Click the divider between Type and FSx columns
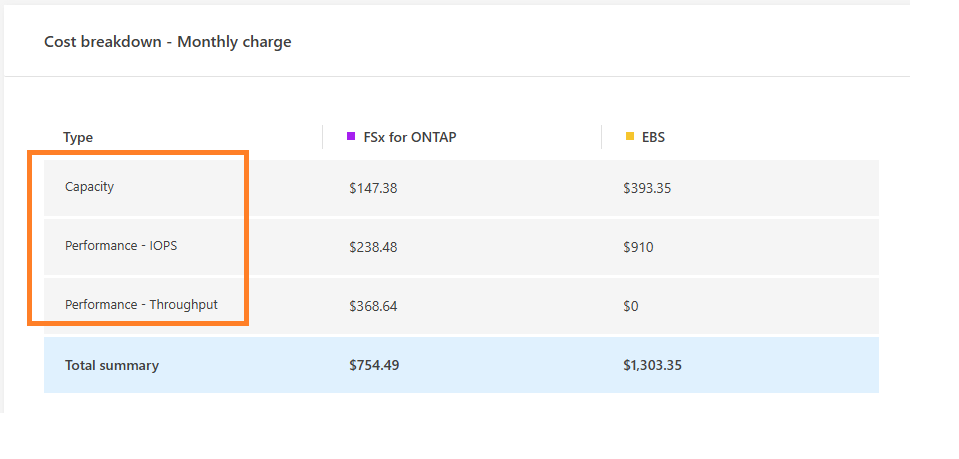Viewport: 959px width, 459px height. [x=323, y=137]
